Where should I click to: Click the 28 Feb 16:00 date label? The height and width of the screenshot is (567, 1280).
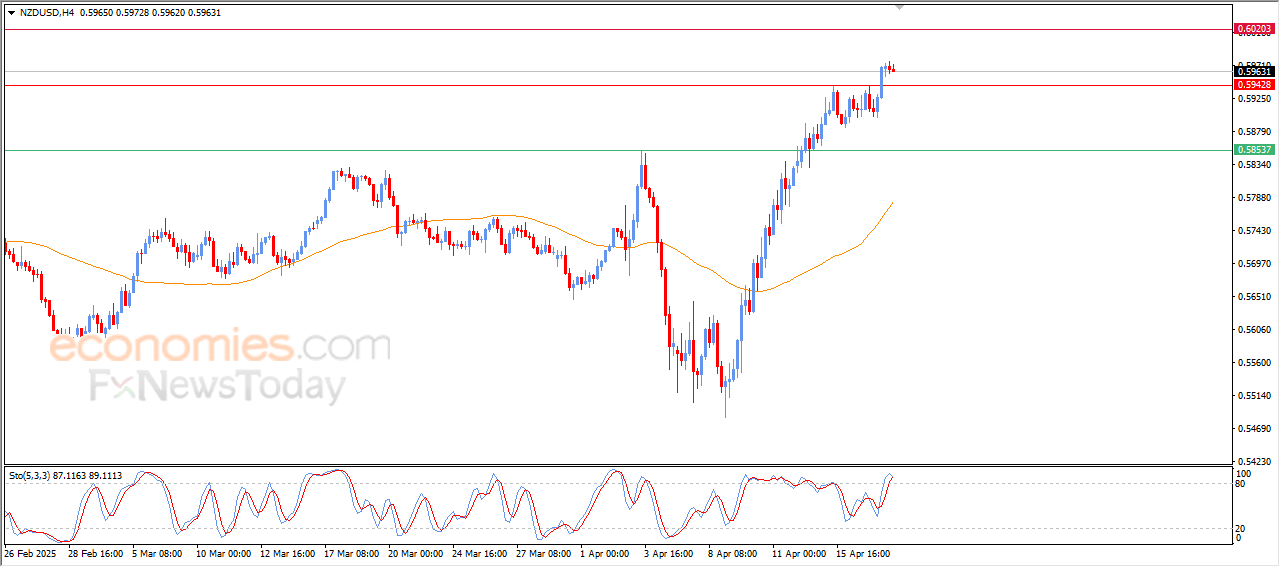point(95,552)
